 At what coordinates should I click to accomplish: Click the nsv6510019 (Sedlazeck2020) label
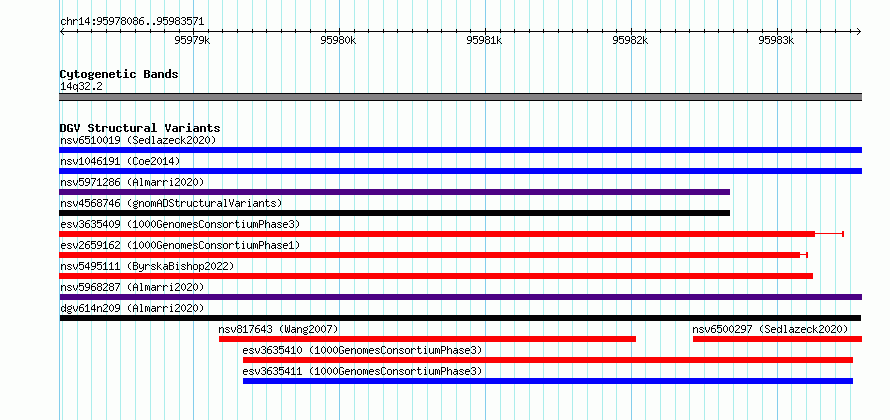click(x=138, y=140)
